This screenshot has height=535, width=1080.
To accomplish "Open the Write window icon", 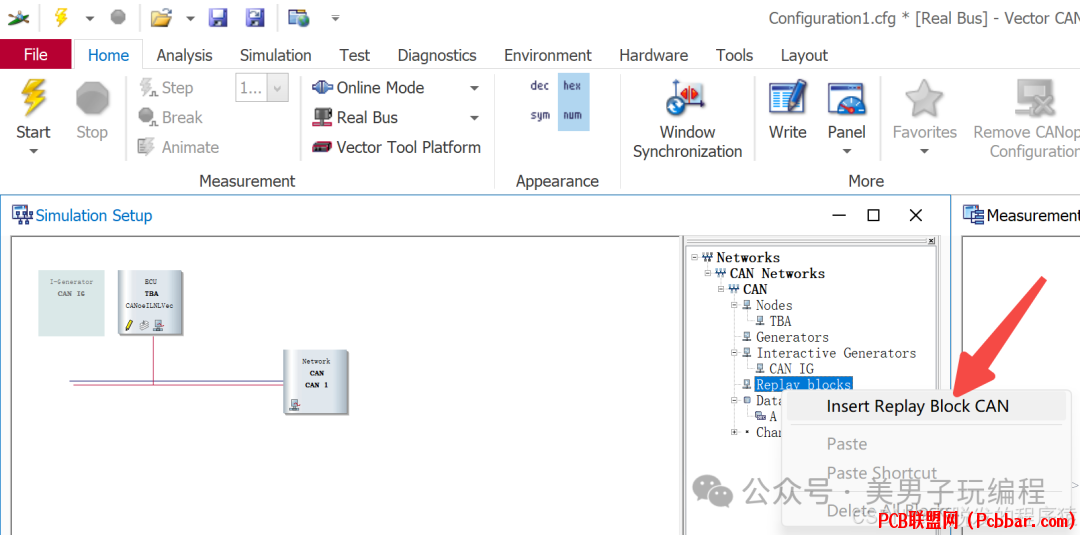I will [x=787, y=98].
